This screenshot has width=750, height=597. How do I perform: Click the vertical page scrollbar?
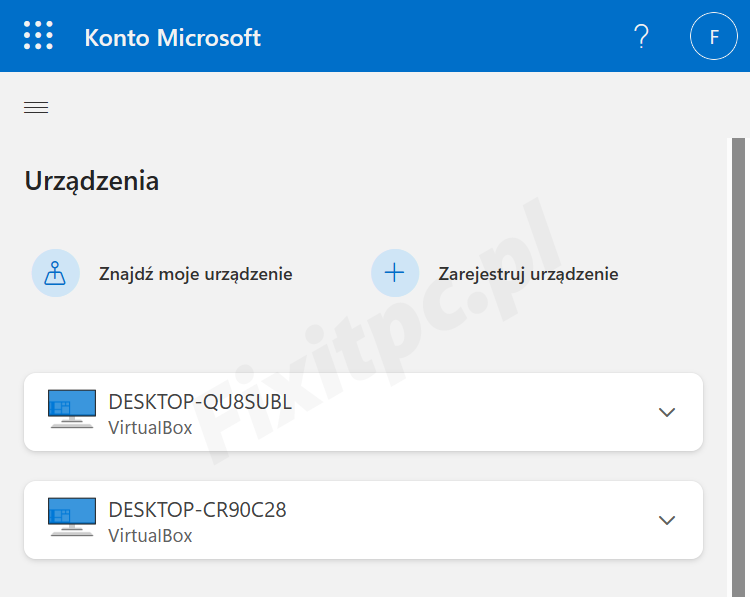pyautogui.click(x=739, y=360)
